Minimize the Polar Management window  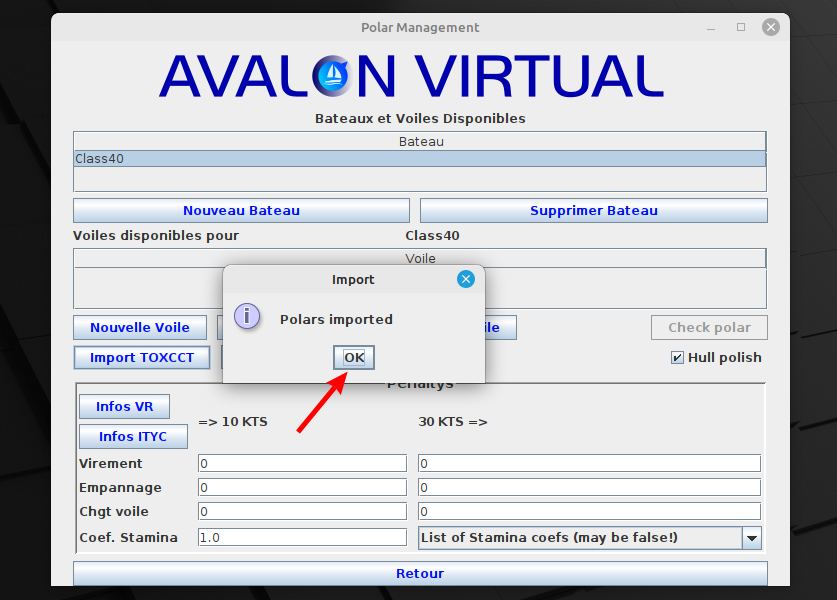[x=712, y=27]
